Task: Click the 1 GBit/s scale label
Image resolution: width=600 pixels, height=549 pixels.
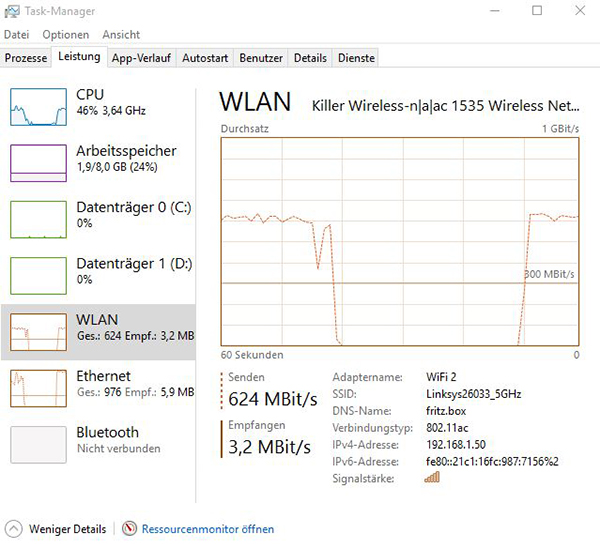Action: point(560,129)
